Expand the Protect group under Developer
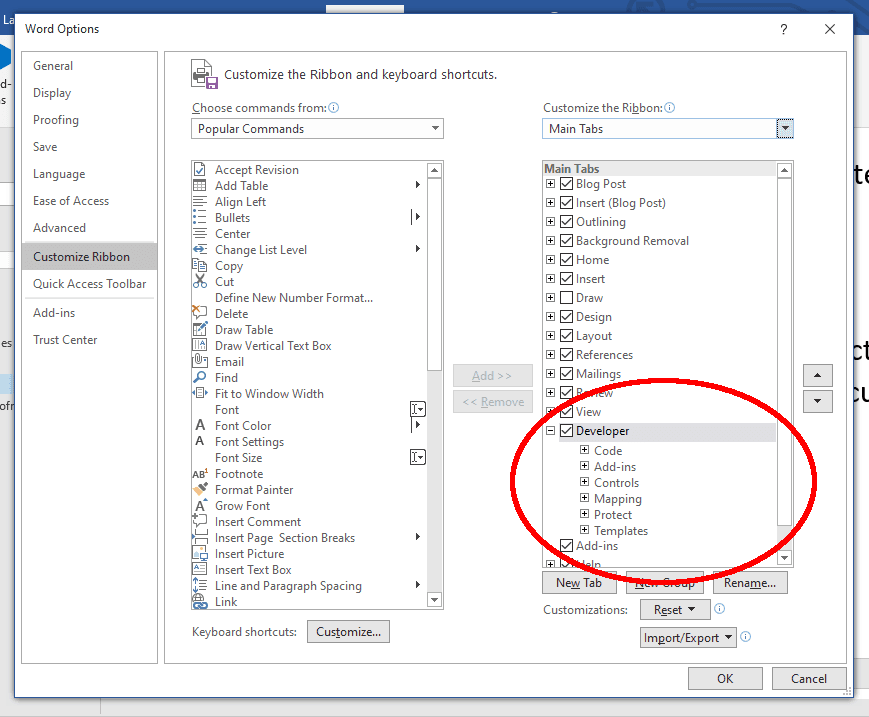Image resolution: width=869 pixels, height=717 pixels. tap(584, 514)
